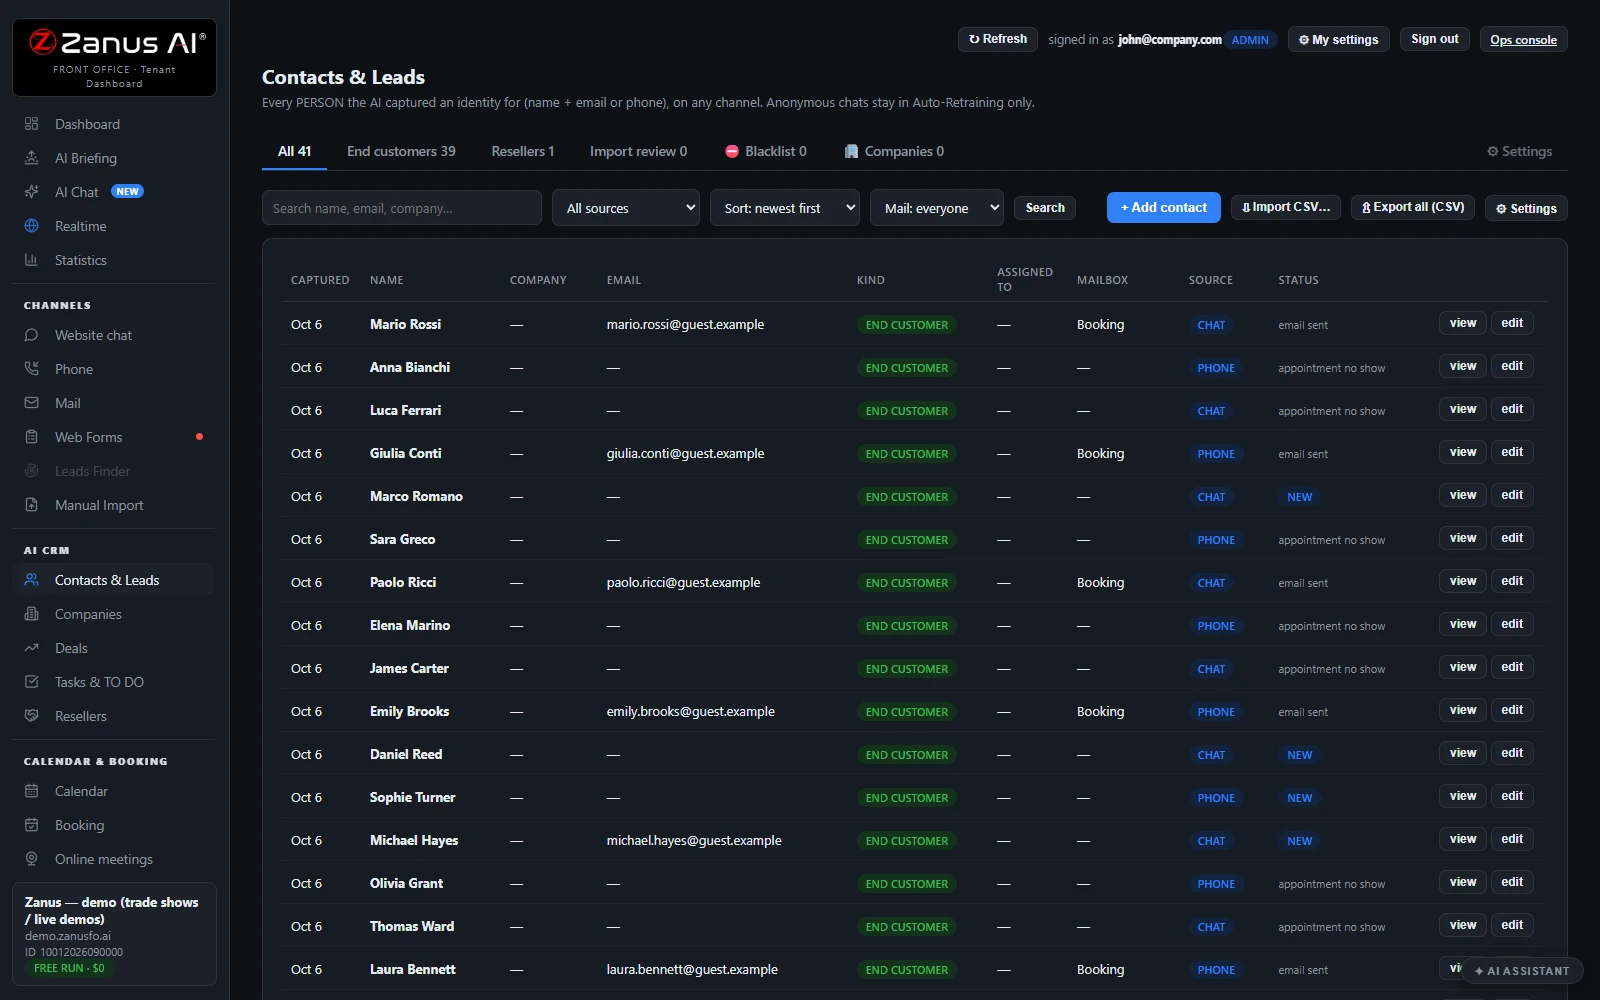This screenshot has height=1000, width=1600.
Task: Open Mail via the envelope icon
Action: point(31,403)
